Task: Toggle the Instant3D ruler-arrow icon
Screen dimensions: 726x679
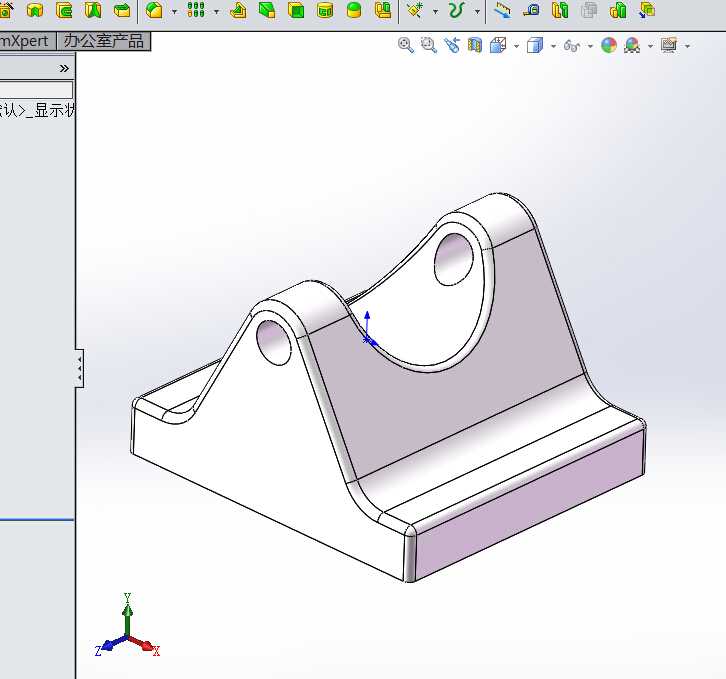Action: tap(502, 10)
